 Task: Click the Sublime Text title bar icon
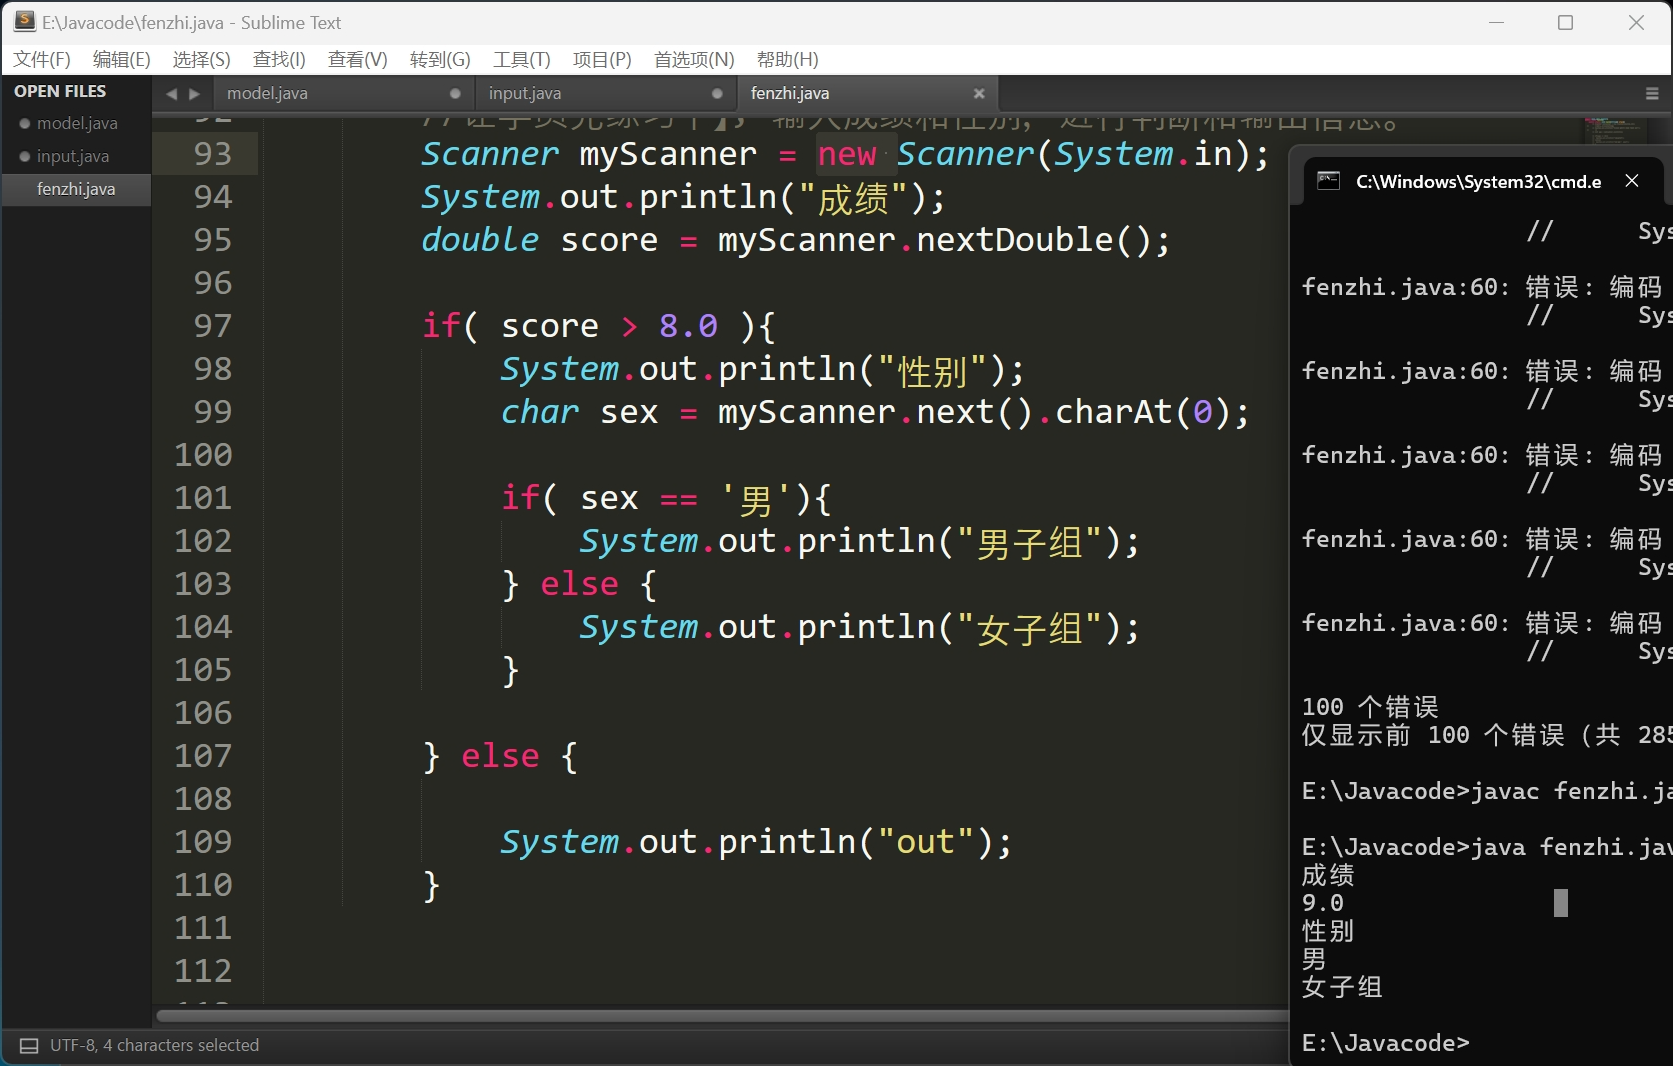pyautogui.click(x=25, y=22)
